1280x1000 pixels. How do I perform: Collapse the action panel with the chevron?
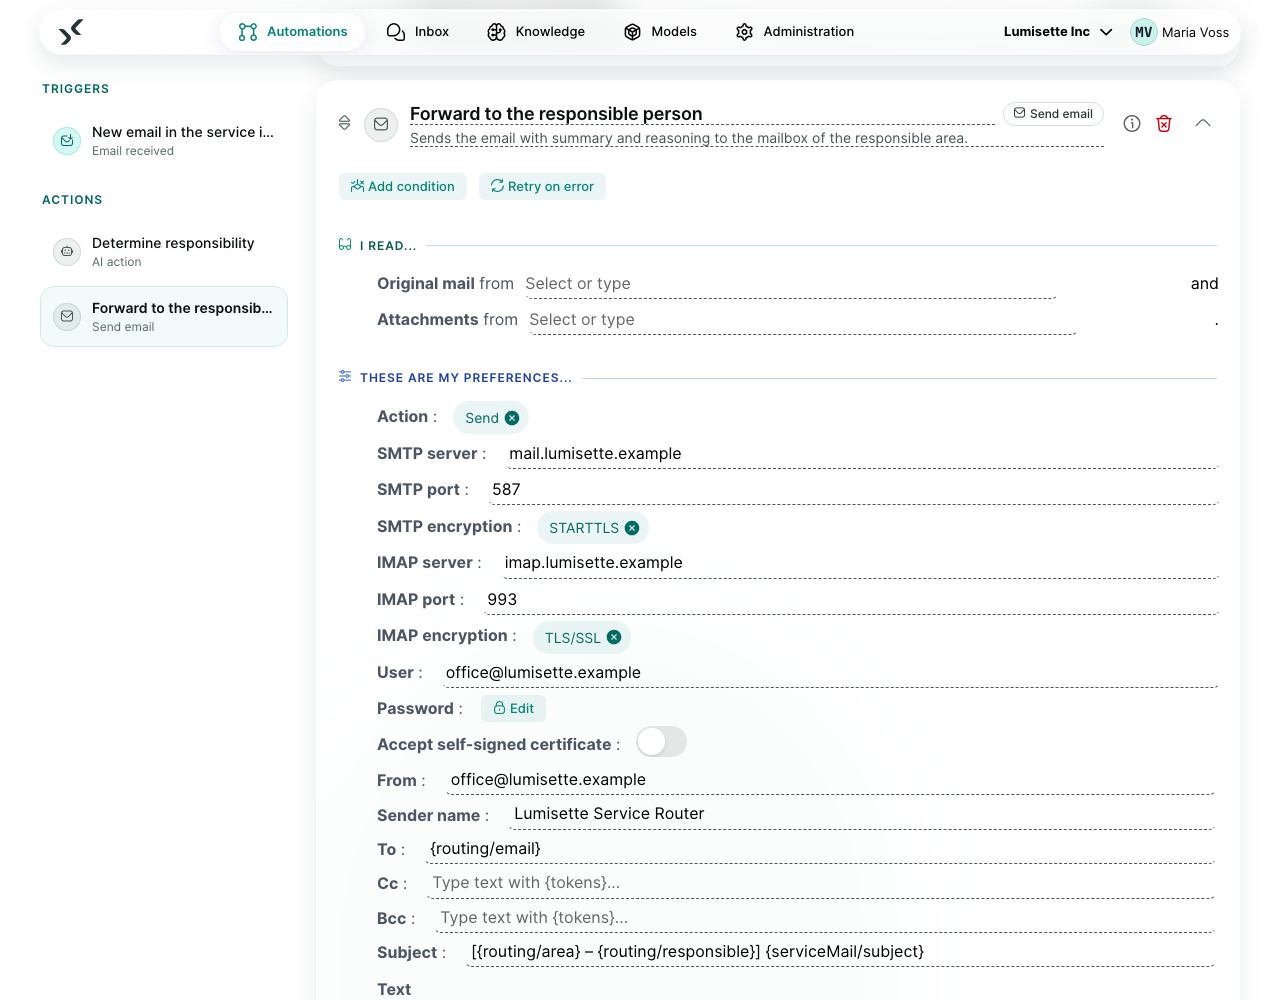coord(1203,123)
